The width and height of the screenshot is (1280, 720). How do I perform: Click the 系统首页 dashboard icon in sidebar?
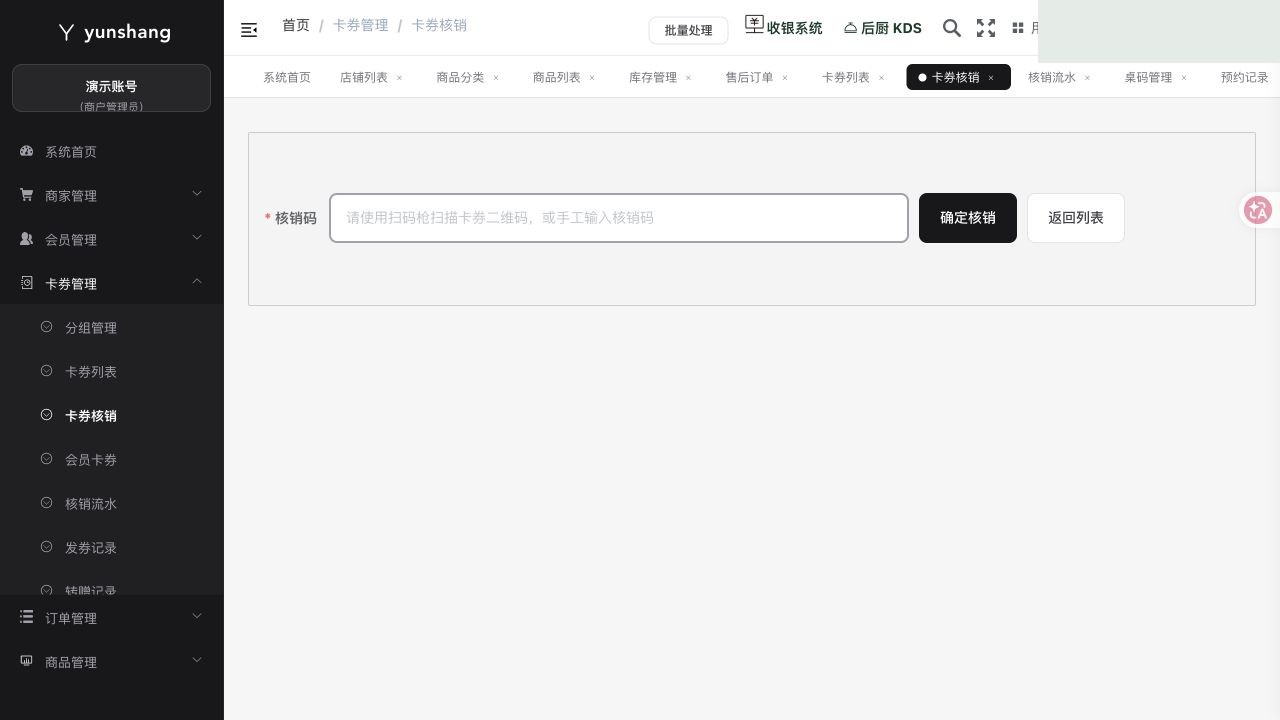point(27,151)
